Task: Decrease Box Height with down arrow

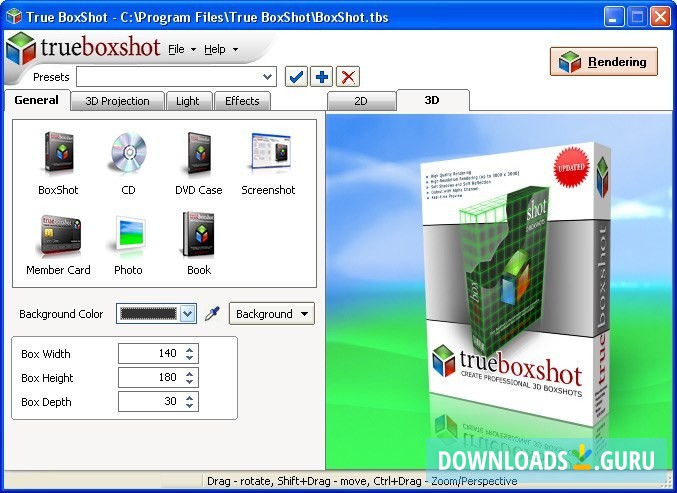Action: point(190,382)
